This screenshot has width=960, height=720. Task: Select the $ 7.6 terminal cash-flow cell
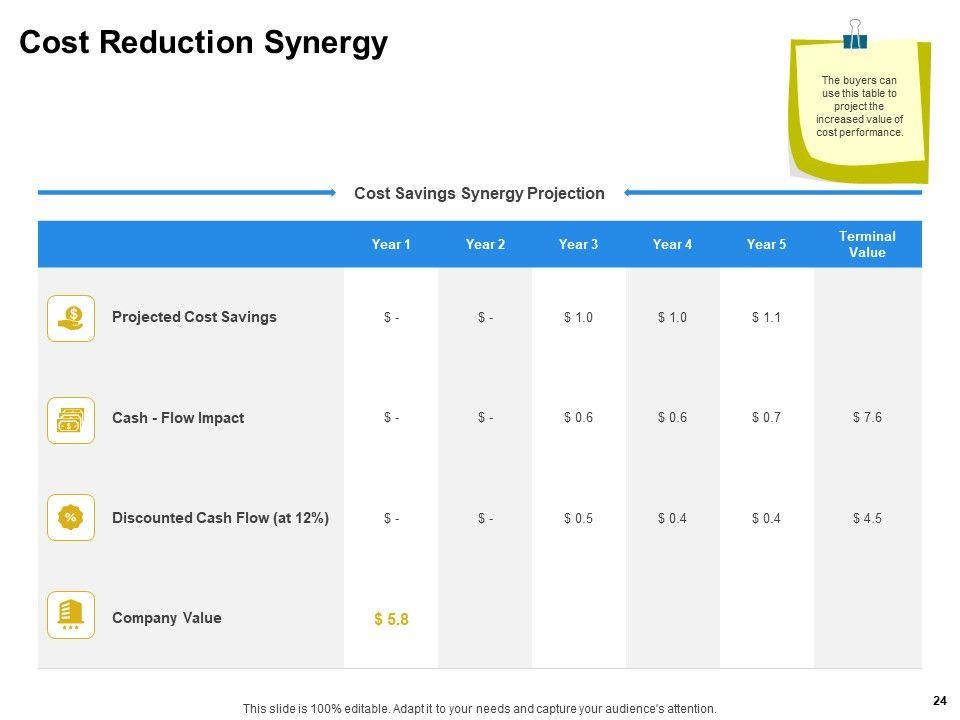coord(867,418)
